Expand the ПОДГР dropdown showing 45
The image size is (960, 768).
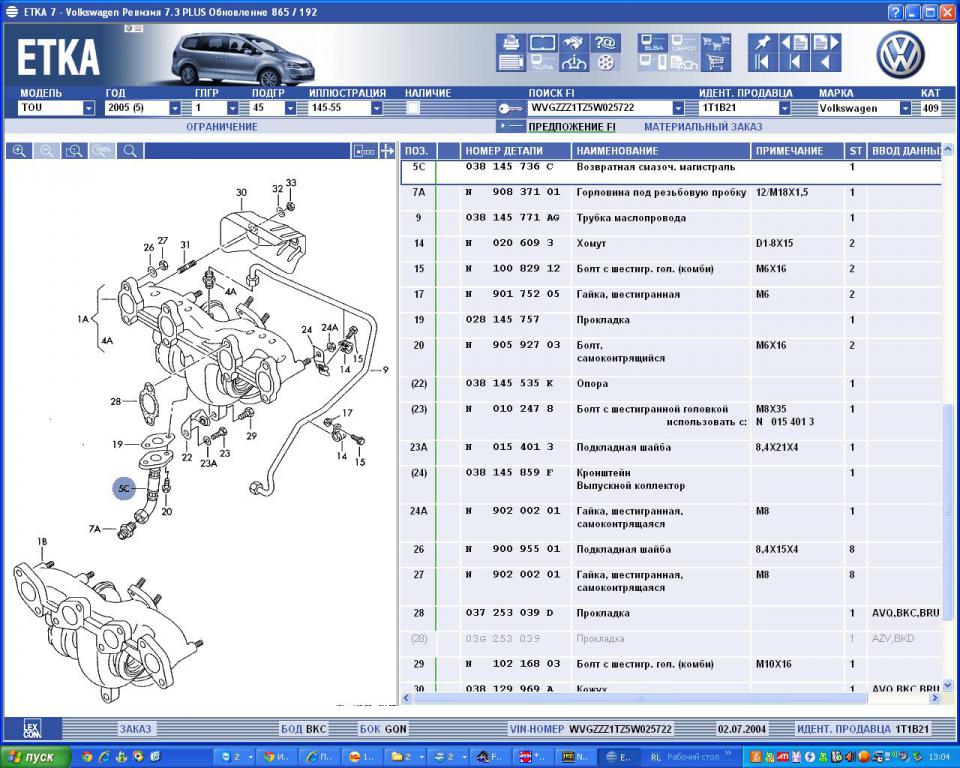coord(290,108)
